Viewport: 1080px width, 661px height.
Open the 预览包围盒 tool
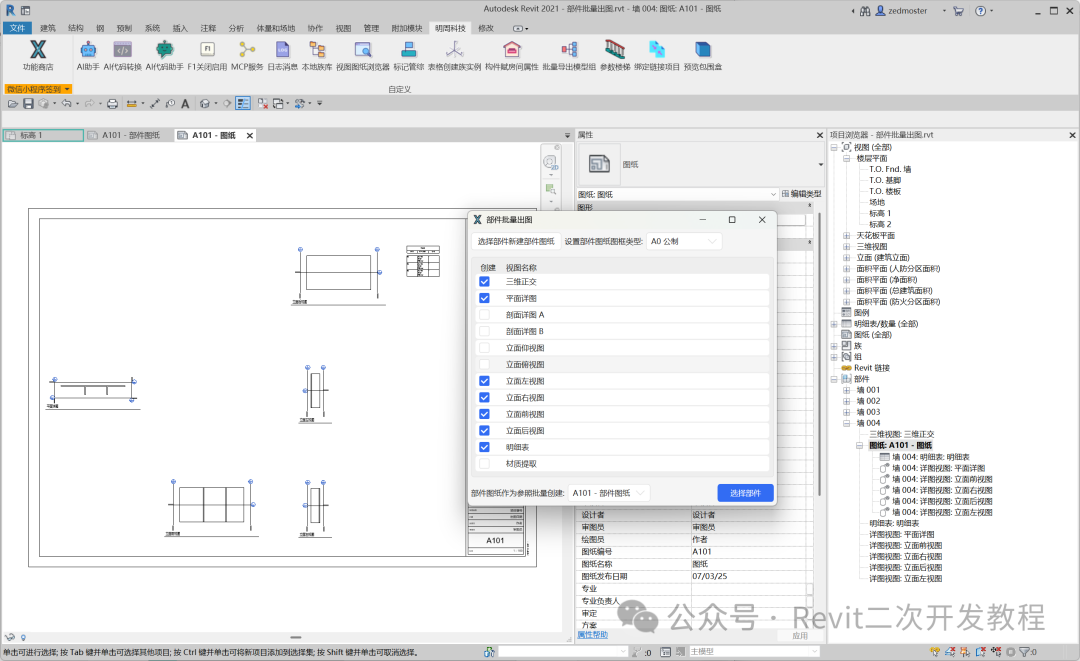[703, 54]
